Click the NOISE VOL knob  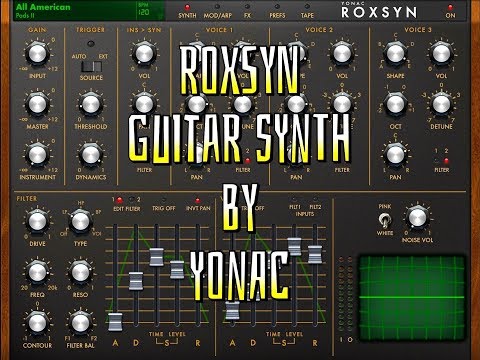click(417, 218)
